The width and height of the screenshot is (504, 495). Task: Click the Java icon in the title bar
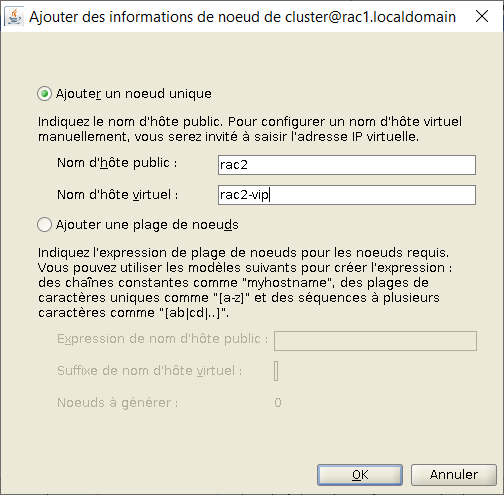click(x=14, y=17)
